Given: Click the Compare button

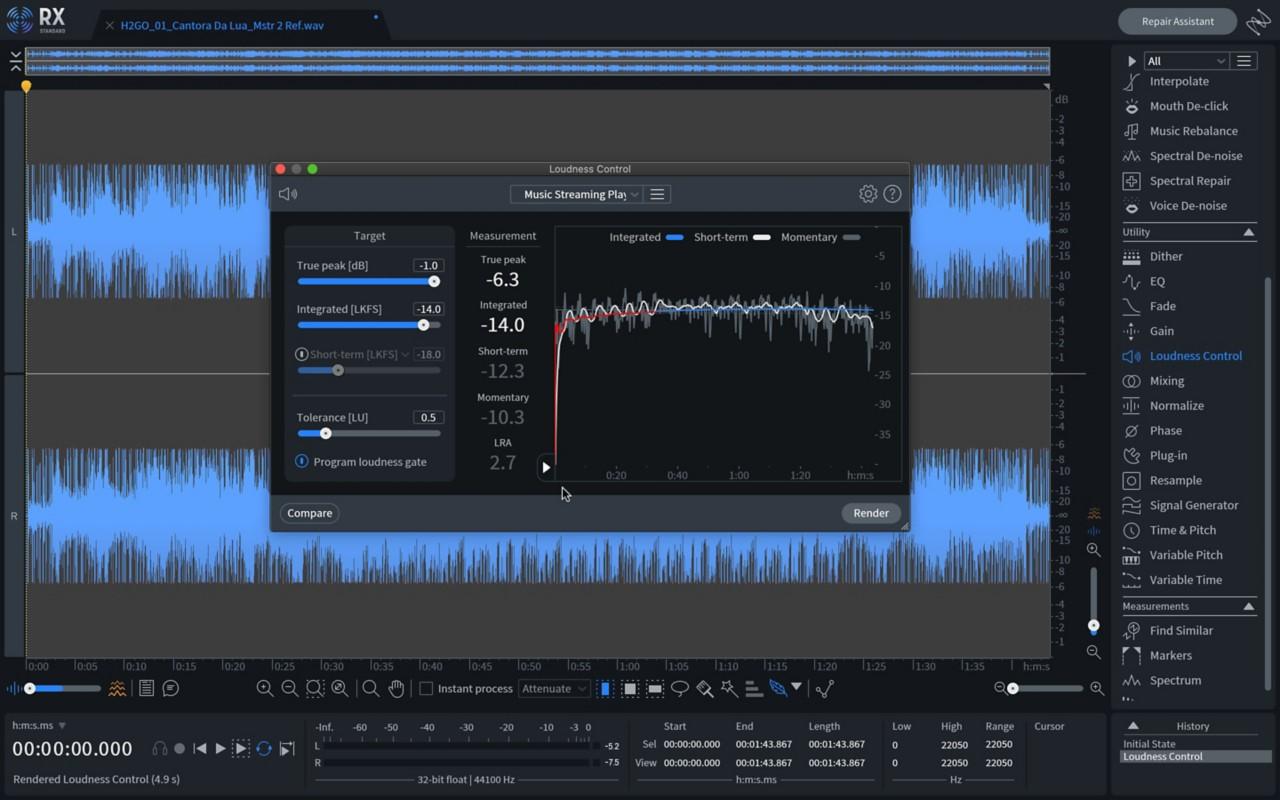Looking at the screenshot, I should (309, 513).
